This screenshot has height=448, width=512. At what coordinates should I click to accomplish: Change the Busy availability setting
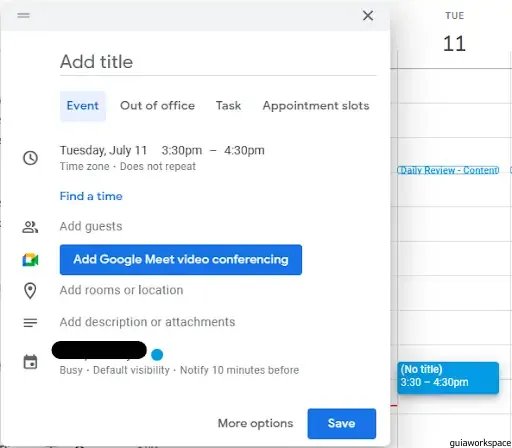pos(71,370)
